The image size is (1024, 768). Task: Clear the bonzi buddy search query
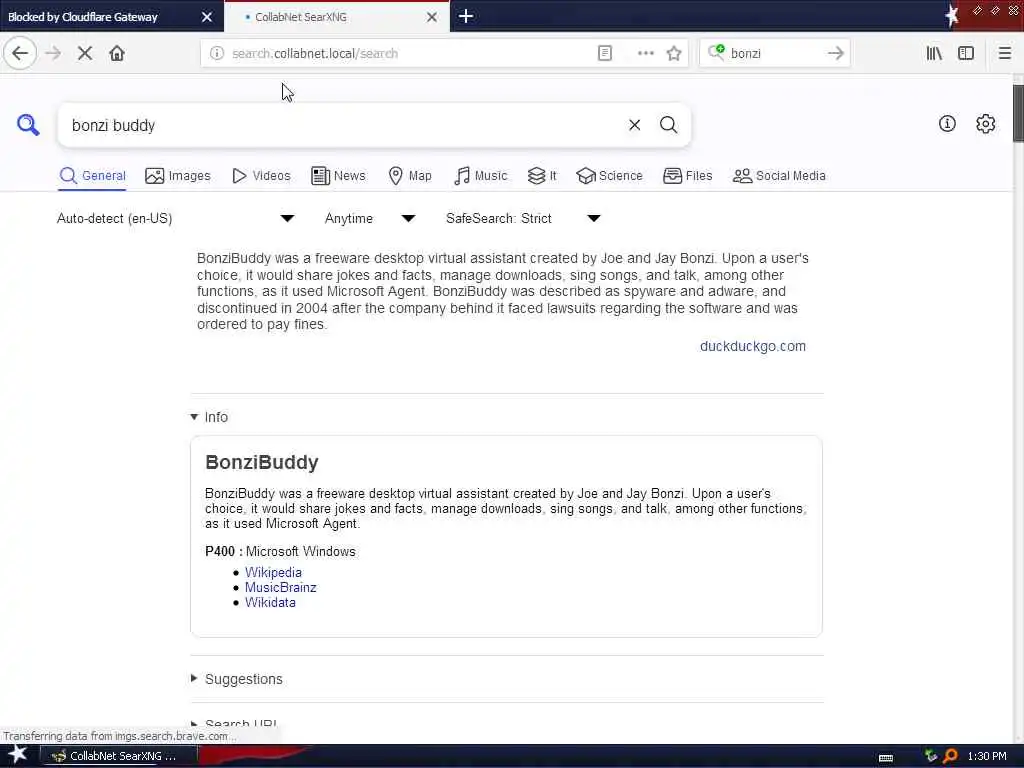(x=634, y=125)
